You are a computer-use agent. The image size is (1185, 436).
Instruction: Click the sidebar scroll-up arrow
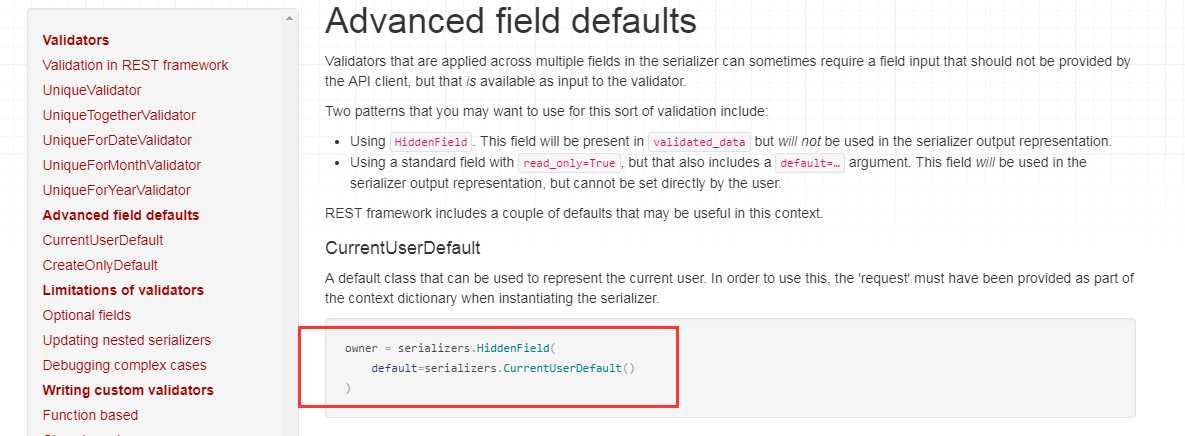coord(289,18)
